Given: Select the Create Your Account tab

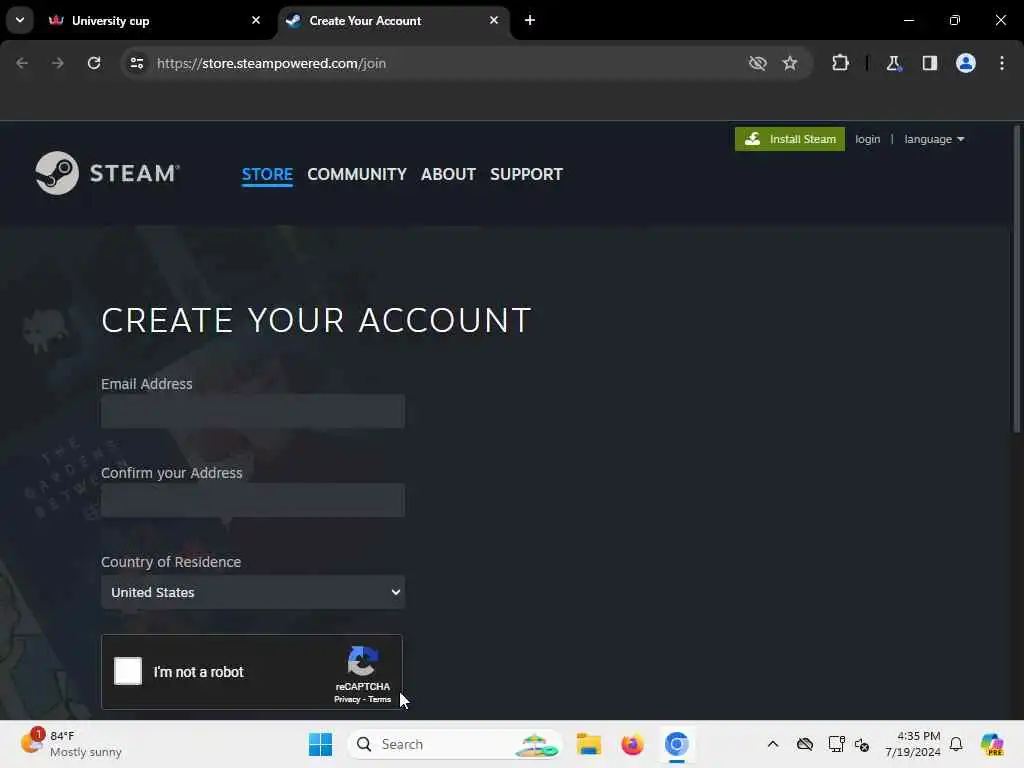Looking at the screenshot, I should pos(394,21).
